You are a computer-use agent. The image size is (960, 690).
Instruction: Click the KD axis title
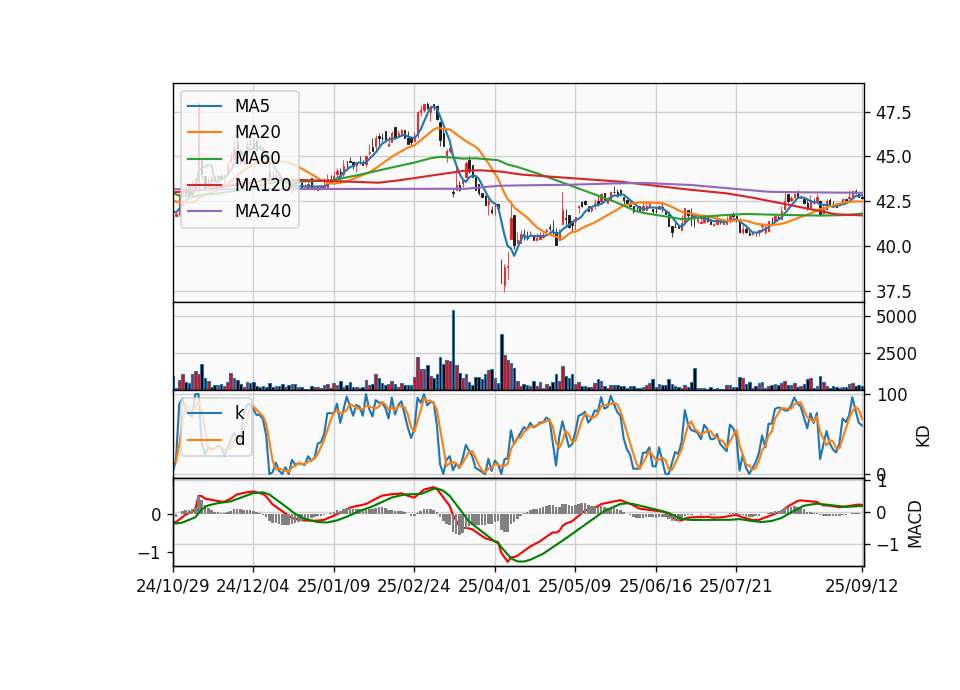point(922,437)
